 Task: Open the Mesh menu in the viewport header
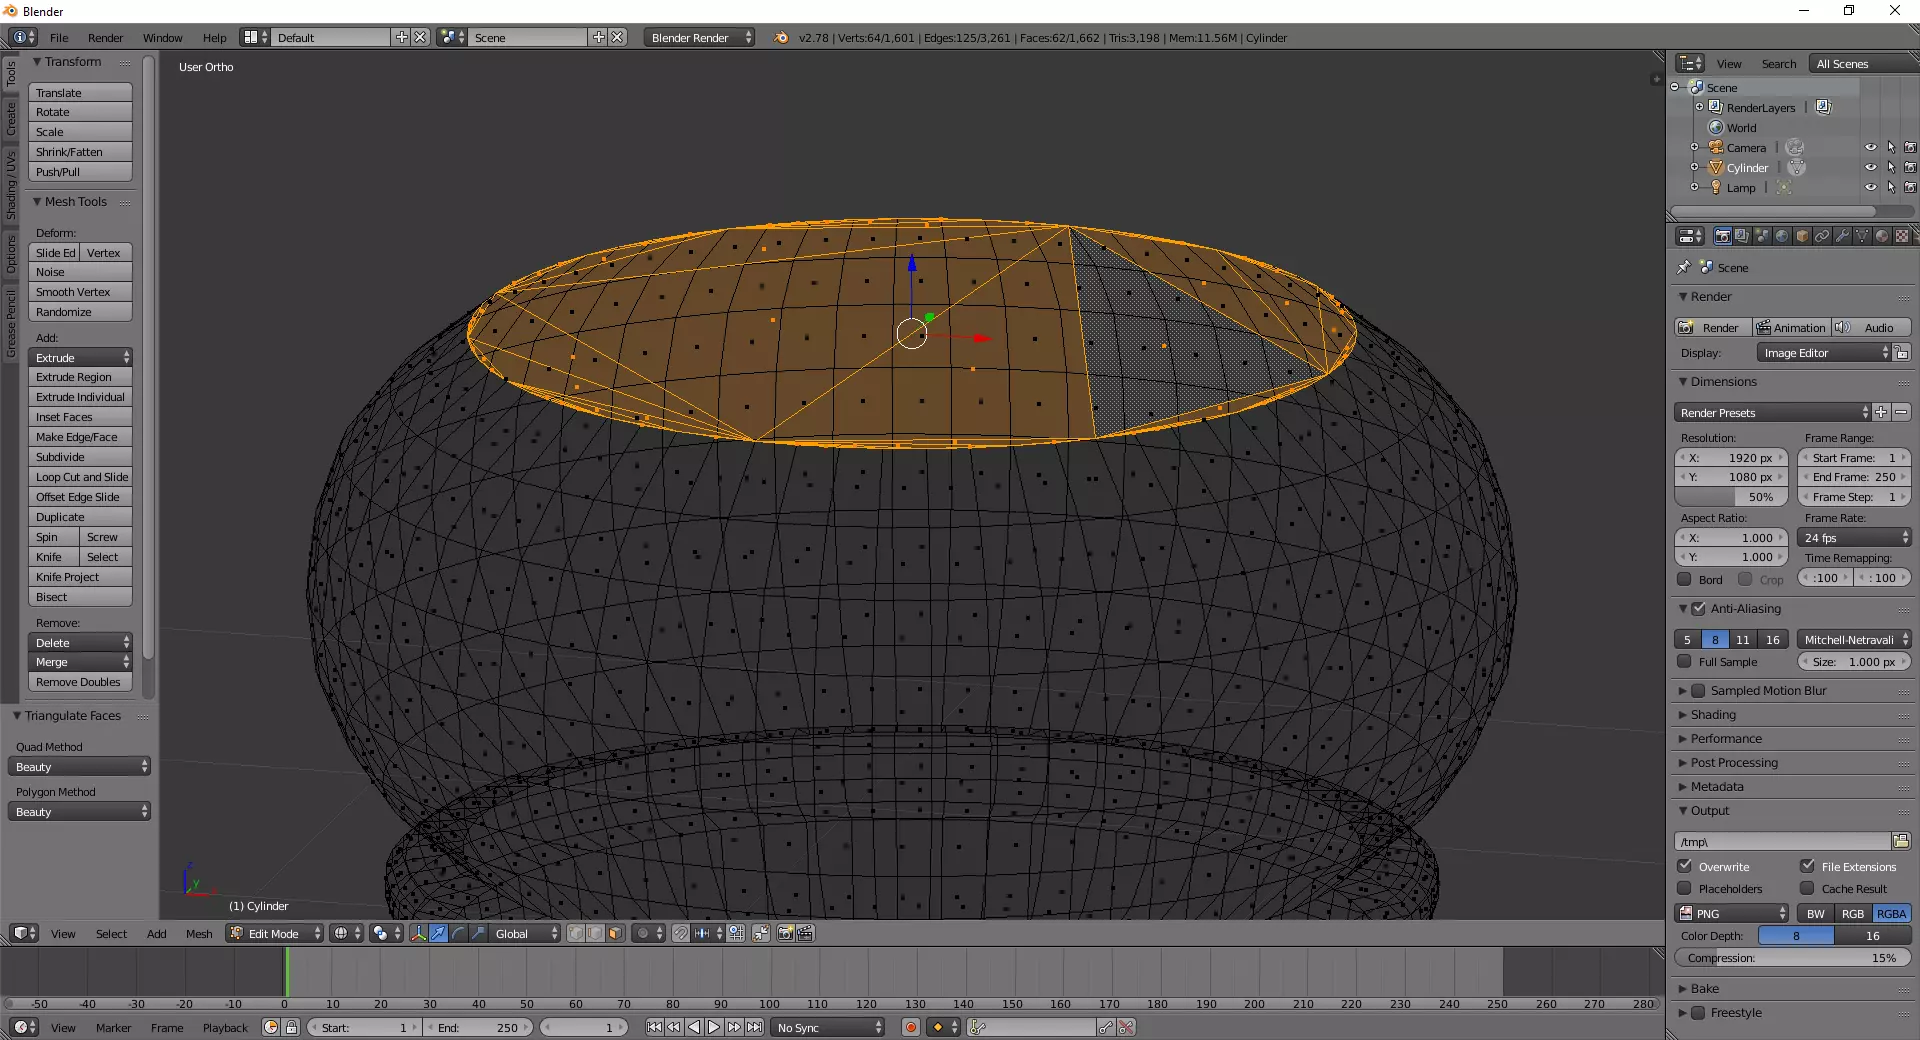coord(199,934)
